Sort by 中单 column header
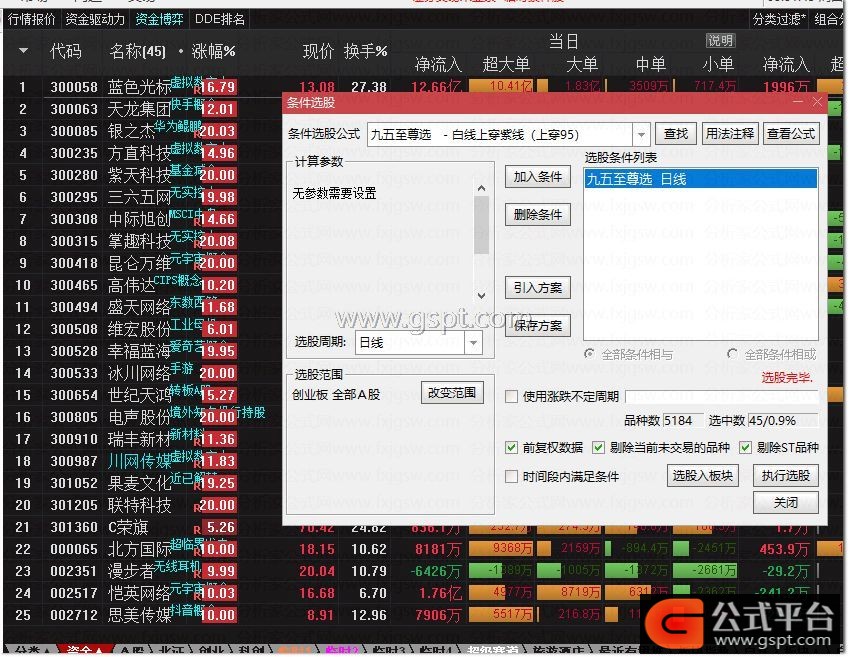 (650, 65)
